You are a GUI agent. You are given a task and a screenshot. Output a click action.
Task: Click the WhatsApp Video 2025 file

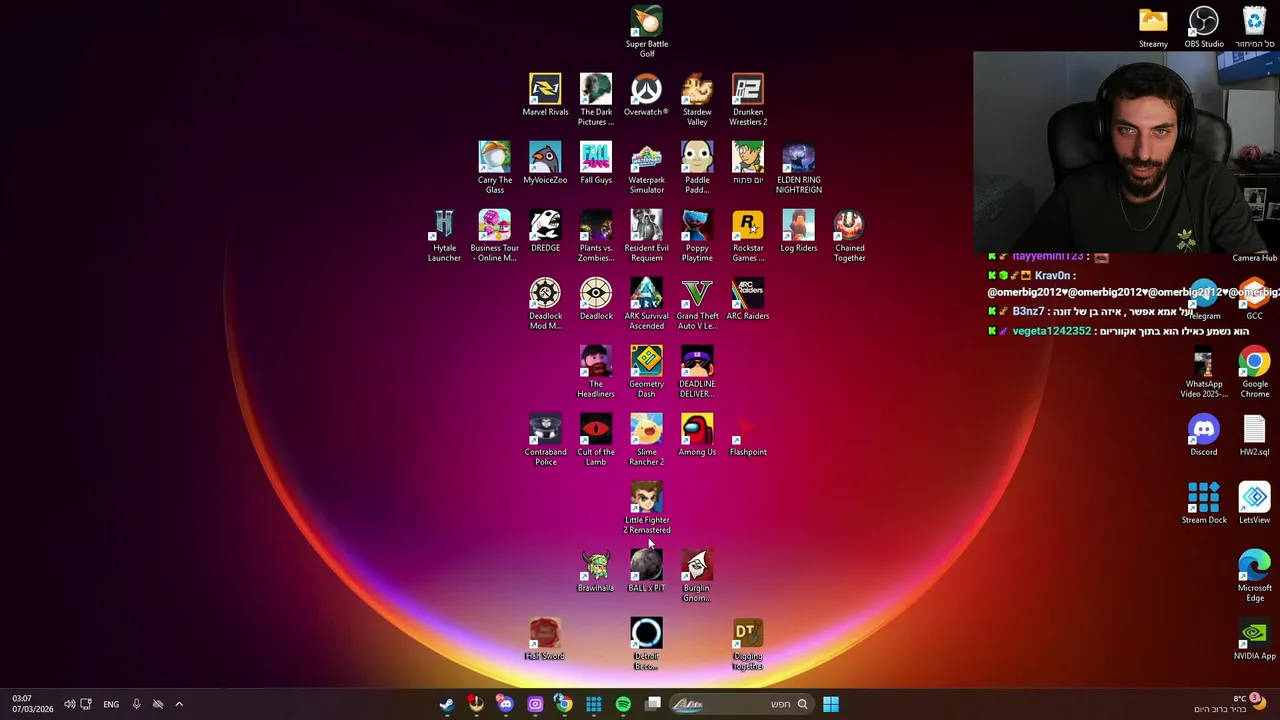pos(1204,372)
